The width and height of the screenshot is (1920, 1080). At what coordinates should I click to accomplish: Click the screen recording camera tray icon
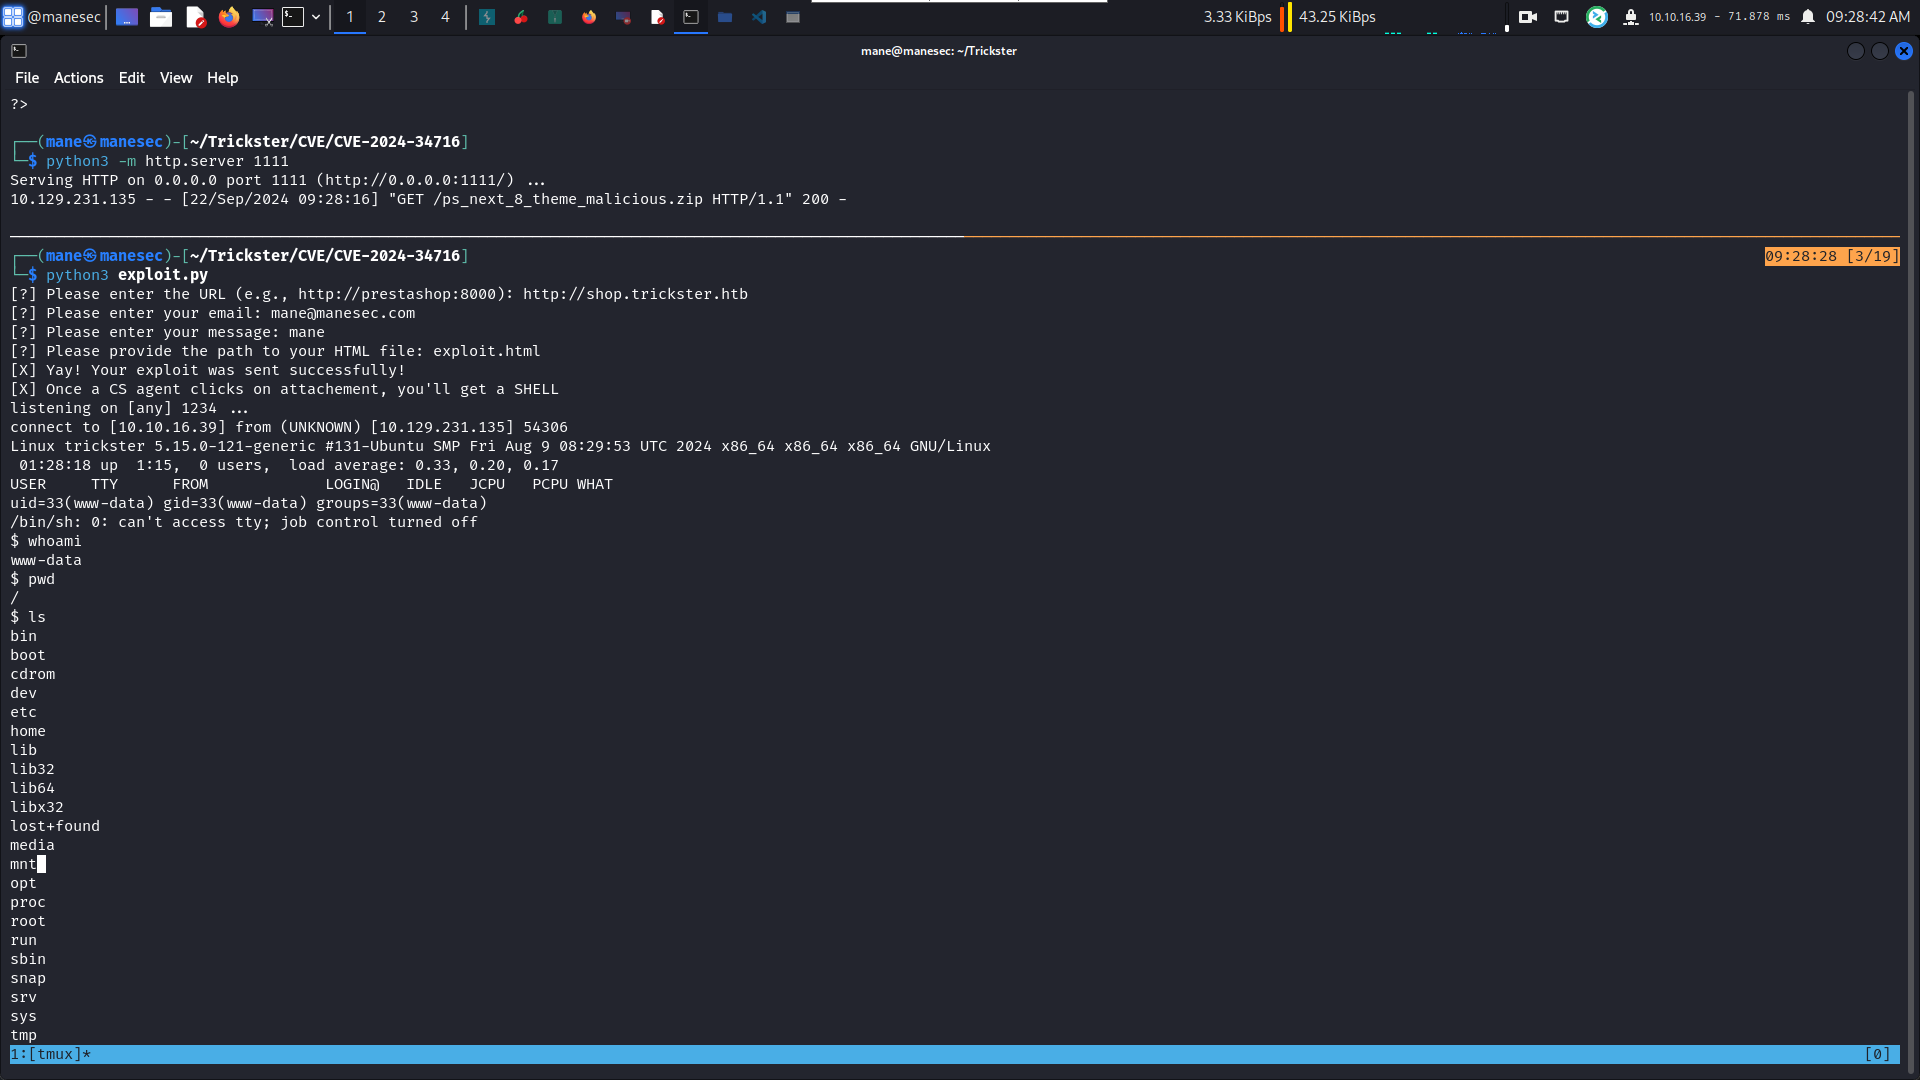coord(1528,17)
